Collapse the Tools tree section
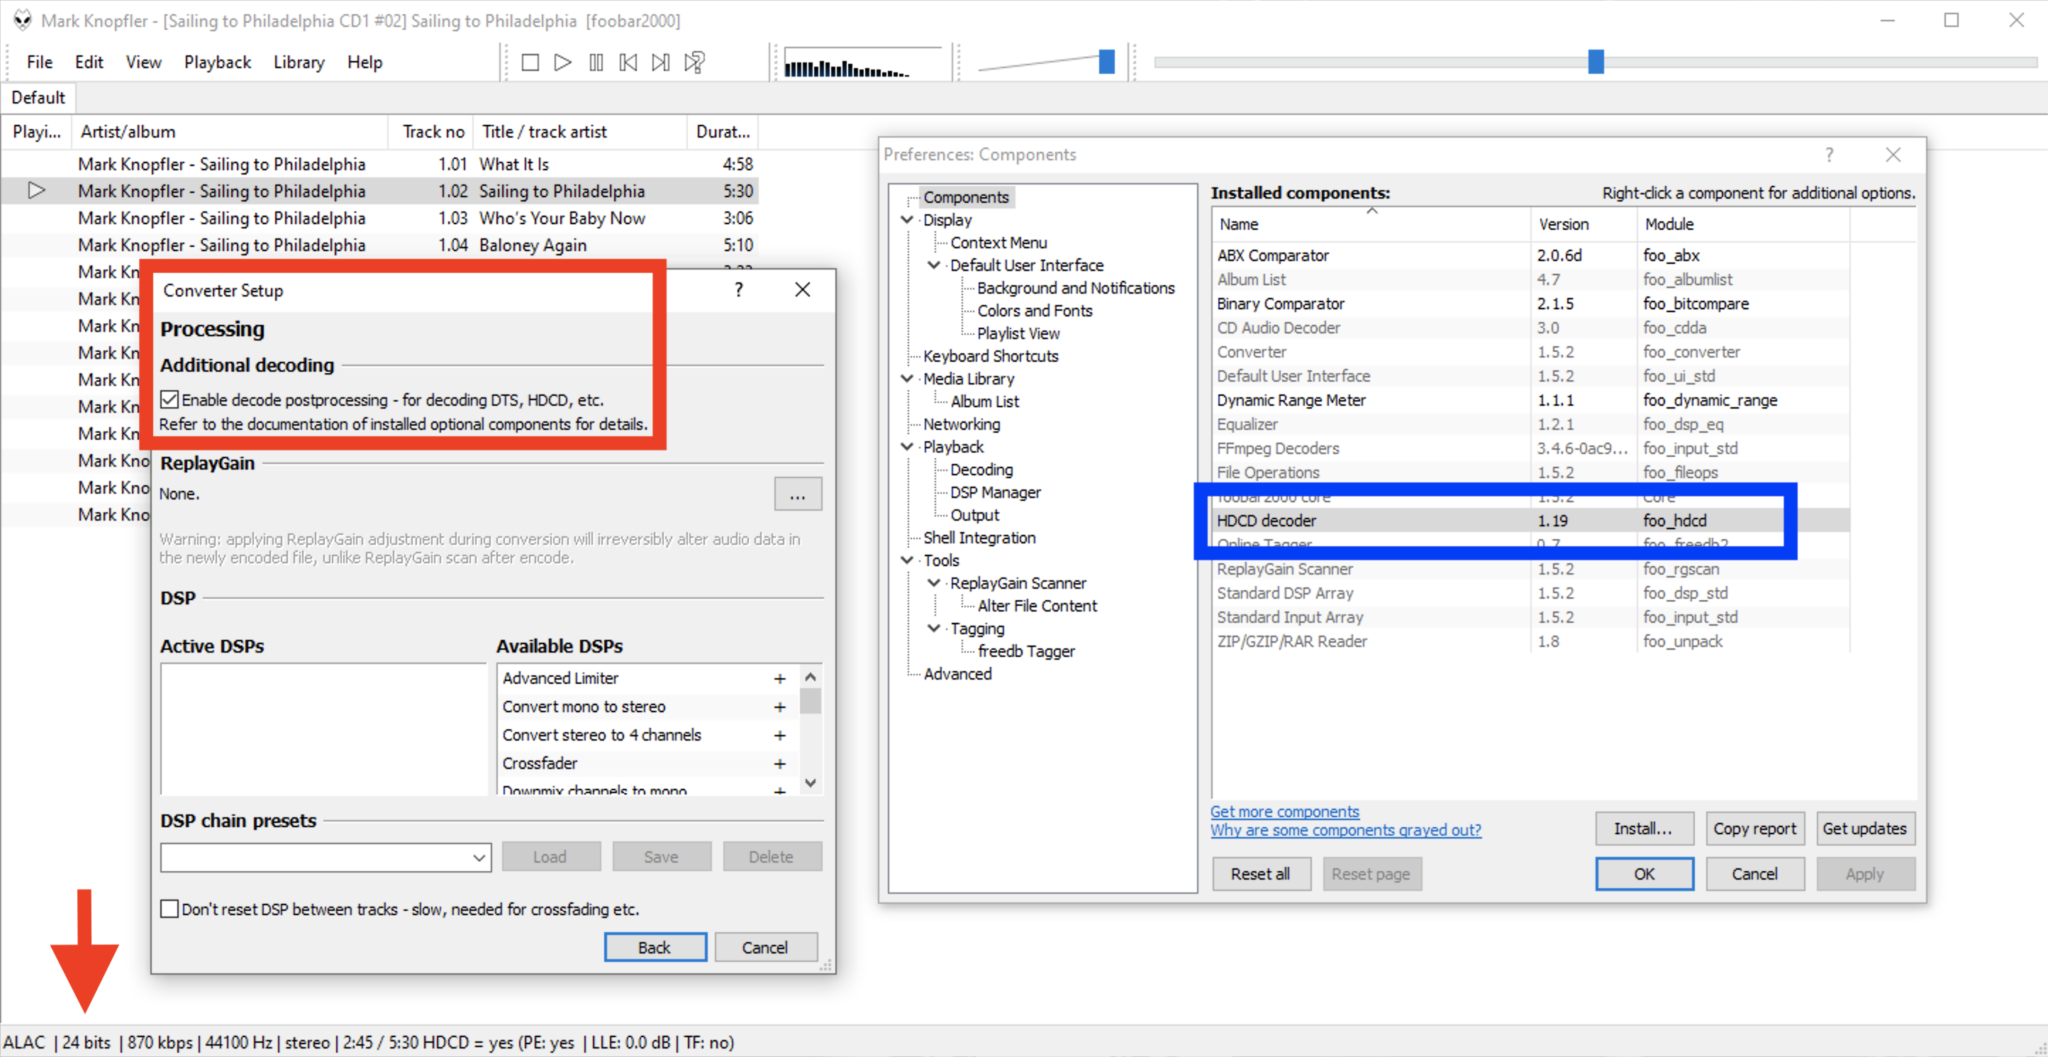Image resolution: width=2048 pixels, height=1057 pixels. tap(907, 560)
